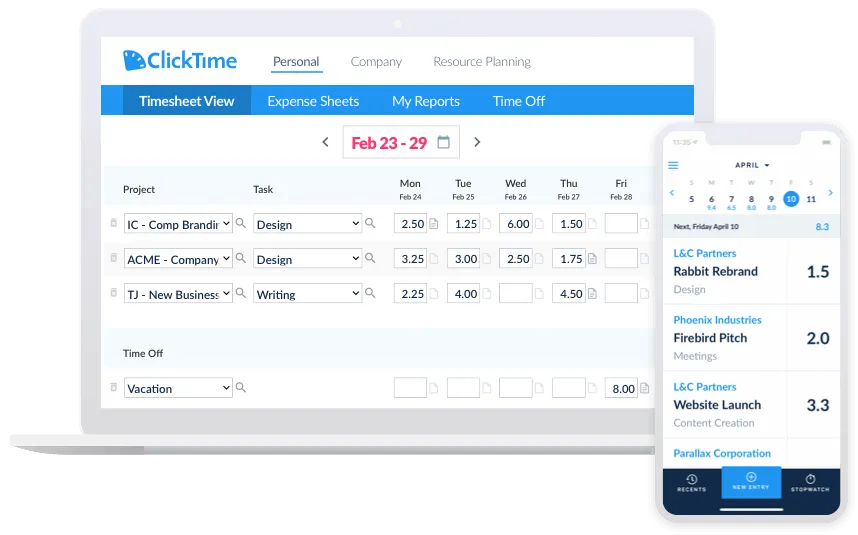858x535 pixels.
Task: Click the ClickTime logo
Action: (179, 60)
